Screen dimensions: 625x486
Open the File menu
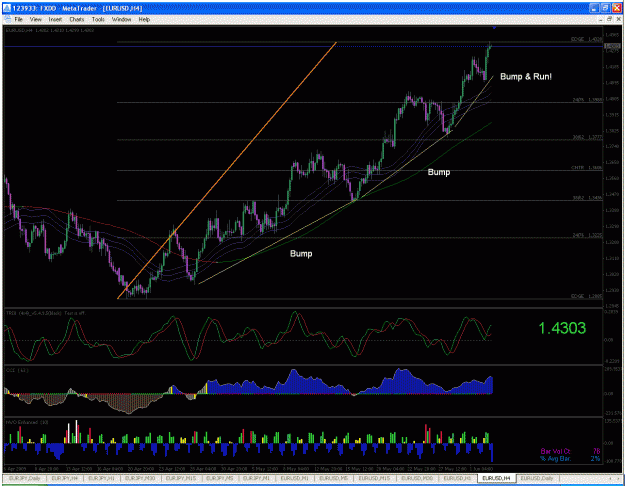coord(19,19)
